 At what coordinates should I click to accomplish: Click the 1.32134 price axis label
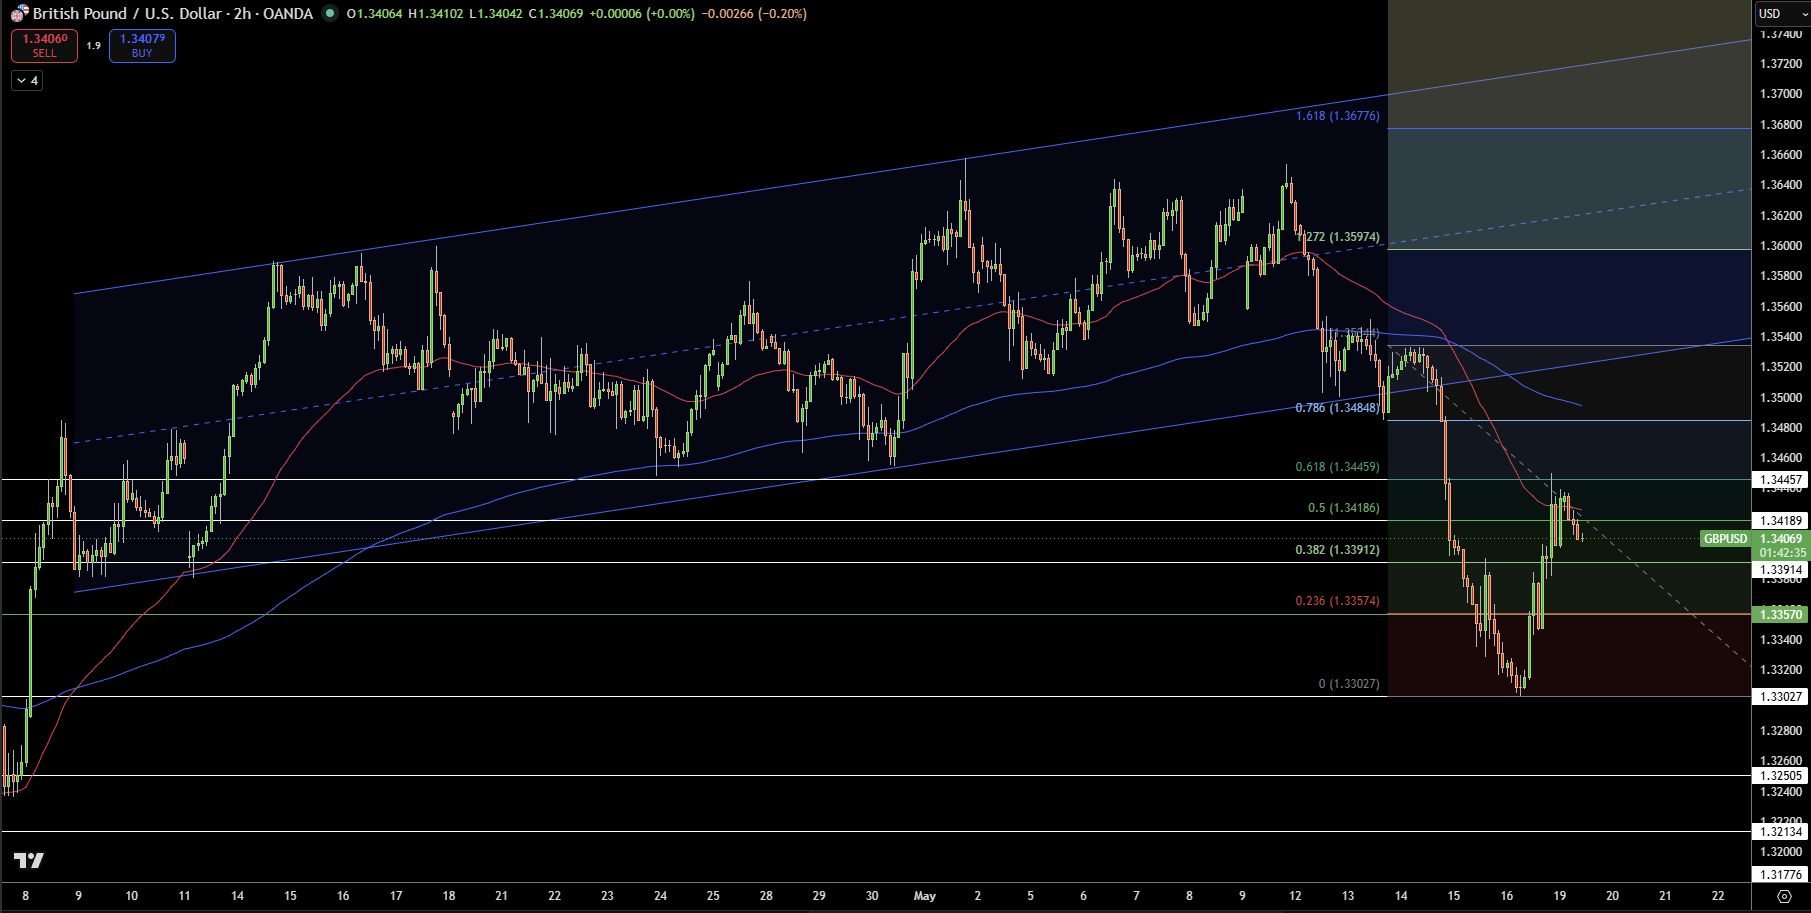tap(1781, 832)
